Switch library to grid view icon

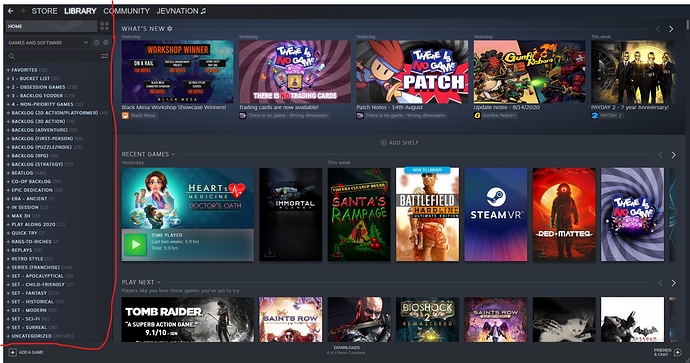pyautogui.click(x=104, y=26)
